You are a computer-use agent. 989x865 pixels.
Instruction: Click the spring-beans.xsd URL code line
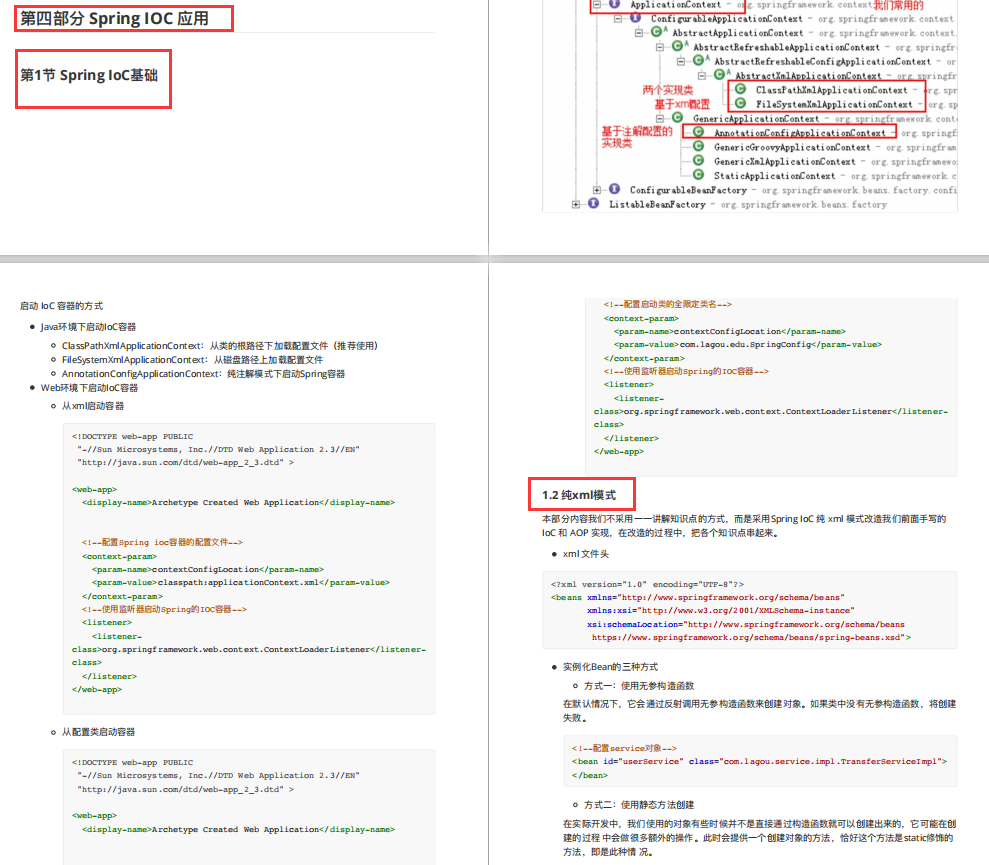coord(751,638)
